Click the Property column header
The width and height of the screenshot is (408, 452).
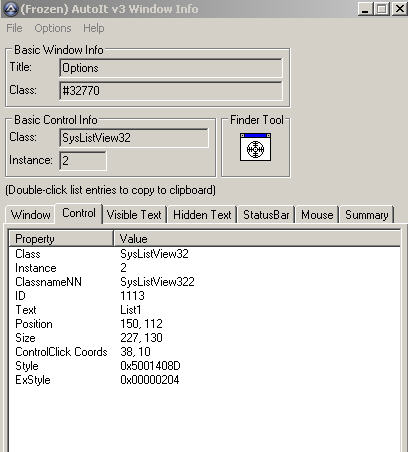coord(61,239)
